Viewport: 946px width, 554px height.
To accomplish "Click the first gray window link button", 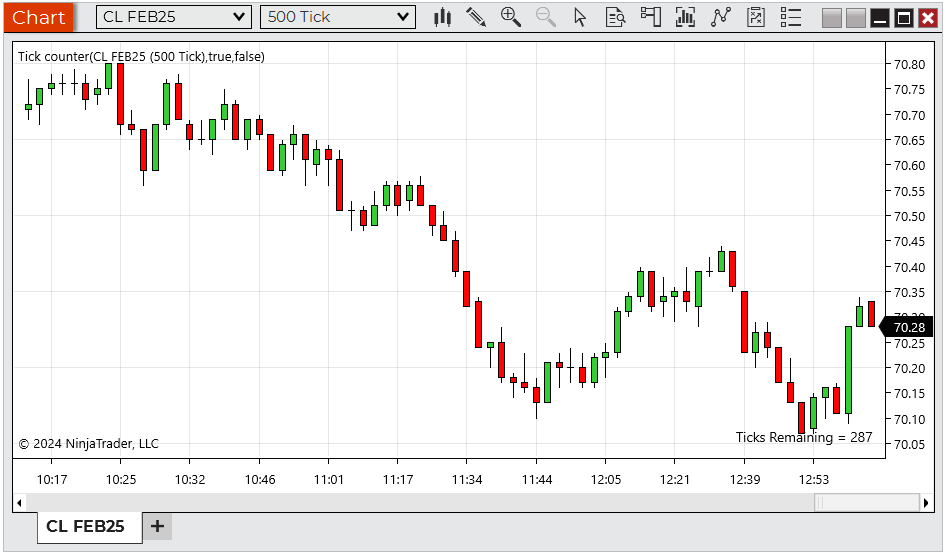I will [x=831, y=18].
